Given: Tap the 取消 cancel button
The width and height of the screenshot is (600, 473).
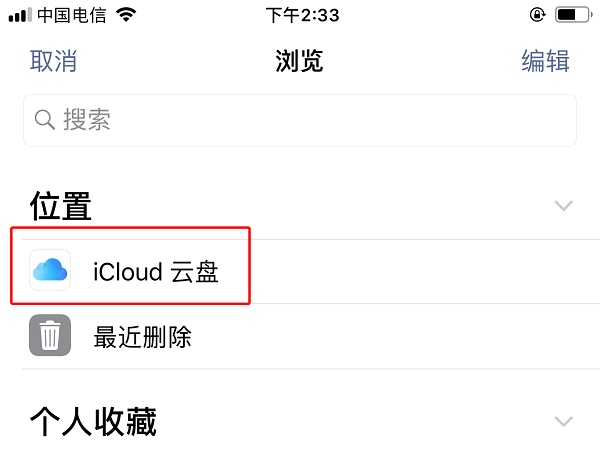Looking at the screenshot, I should 53,61.
